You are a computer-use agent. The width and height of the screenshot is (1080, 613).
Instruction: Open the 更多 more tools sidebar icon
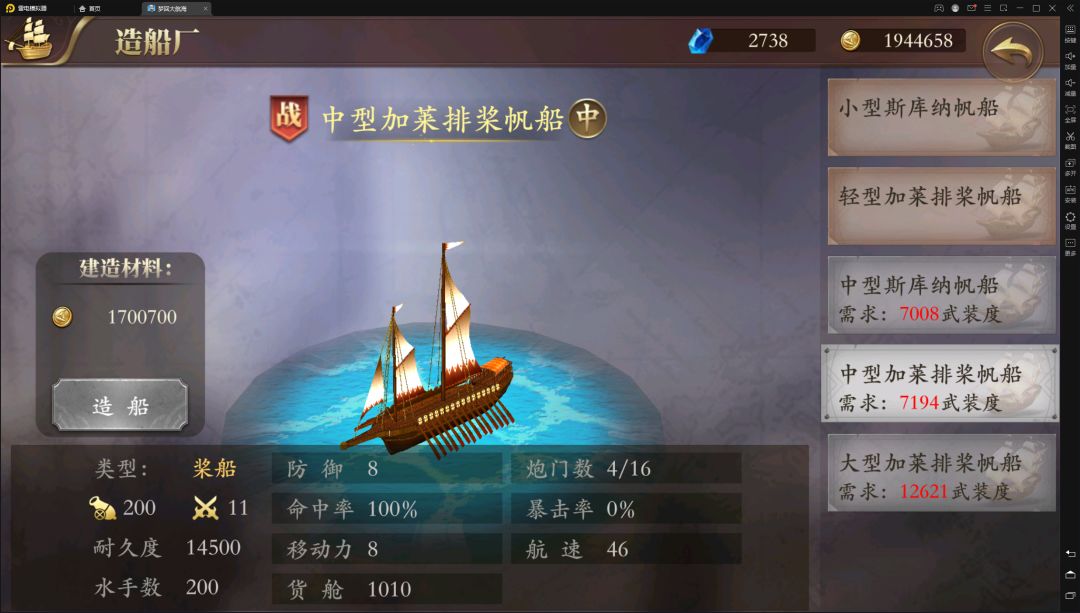pos(1070,247)
